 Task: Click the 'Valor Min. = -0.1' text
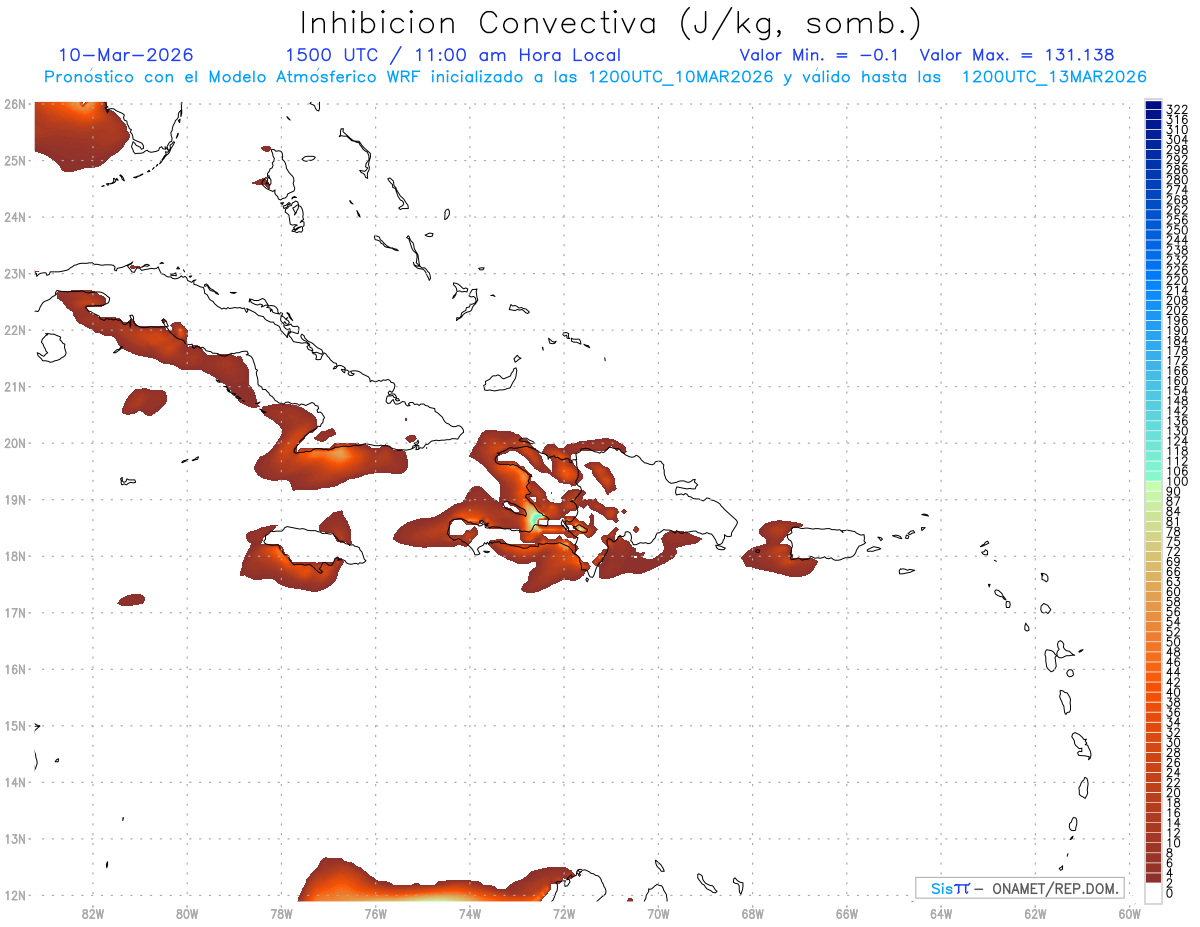[x=819, y=55]
